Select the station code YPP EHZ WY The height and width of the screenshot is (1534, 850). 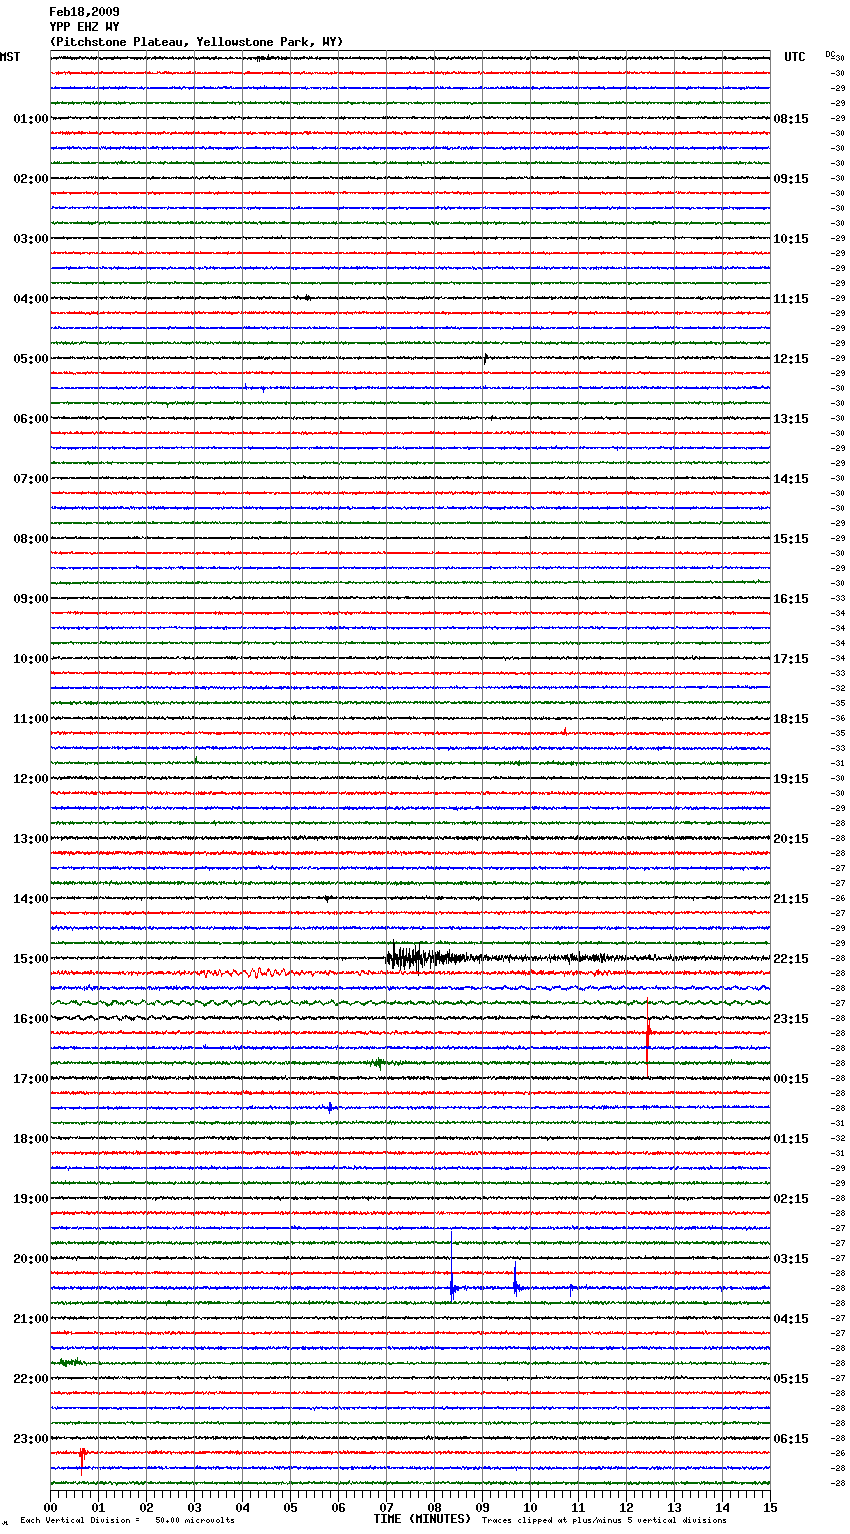84,27
